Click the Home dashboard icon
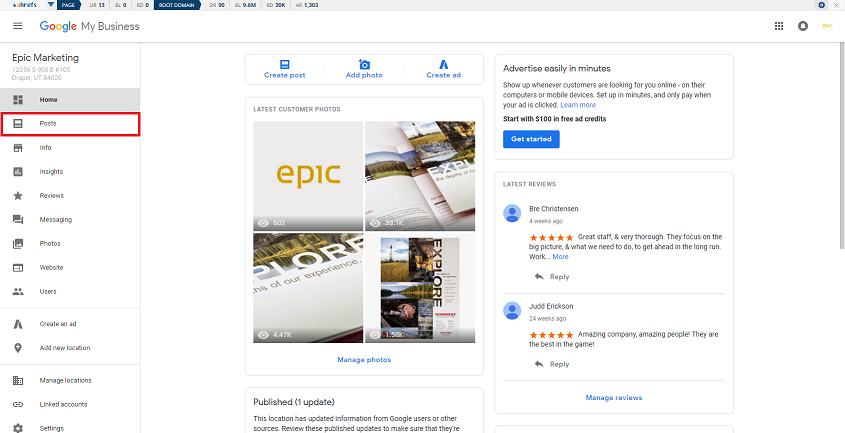Viewport: 845px width, 433px height. [18, 100]
